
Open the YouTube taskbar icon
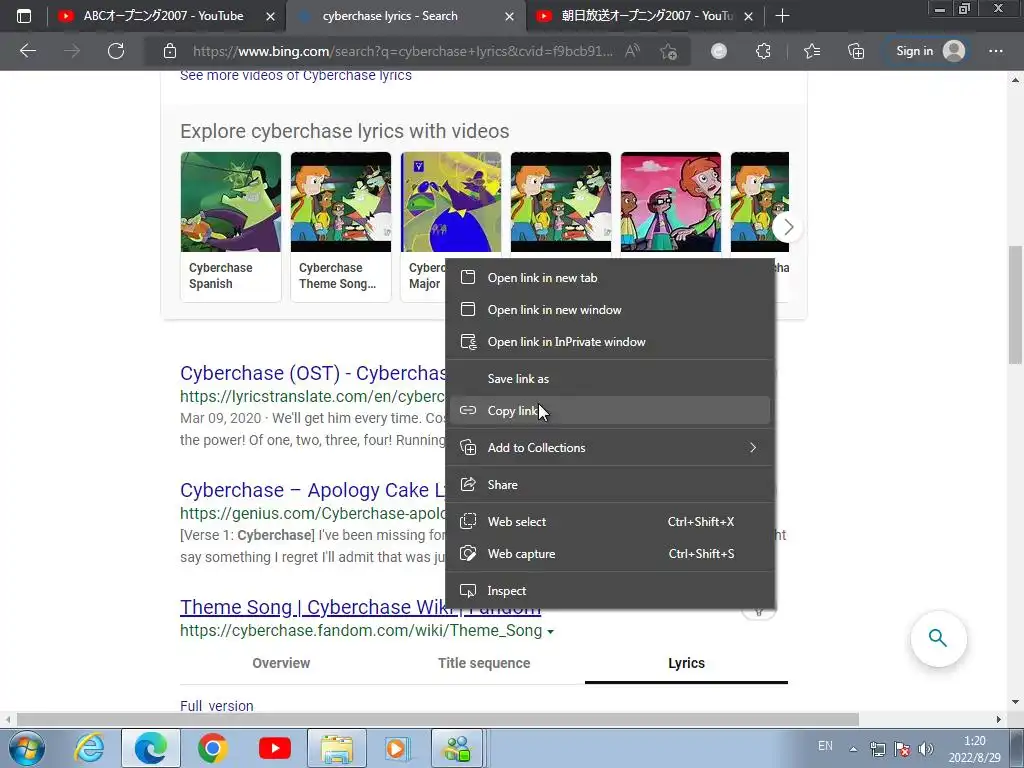274,748
